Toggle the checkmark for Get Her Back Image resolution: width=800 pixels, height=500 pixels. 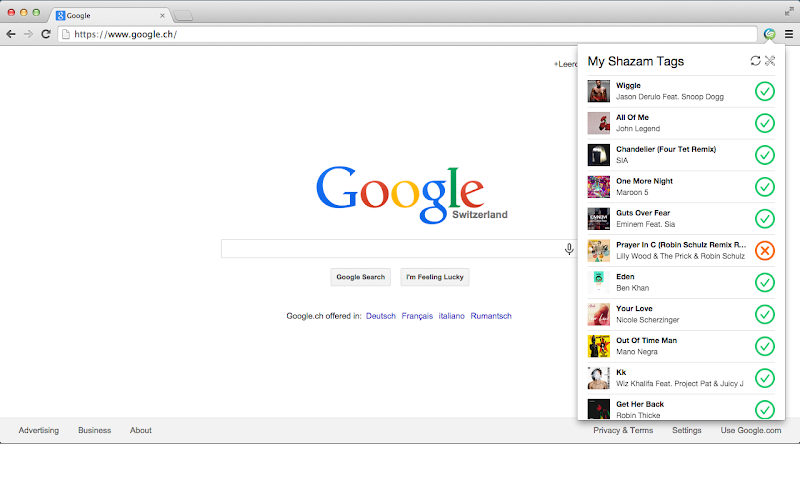point(764,410)
